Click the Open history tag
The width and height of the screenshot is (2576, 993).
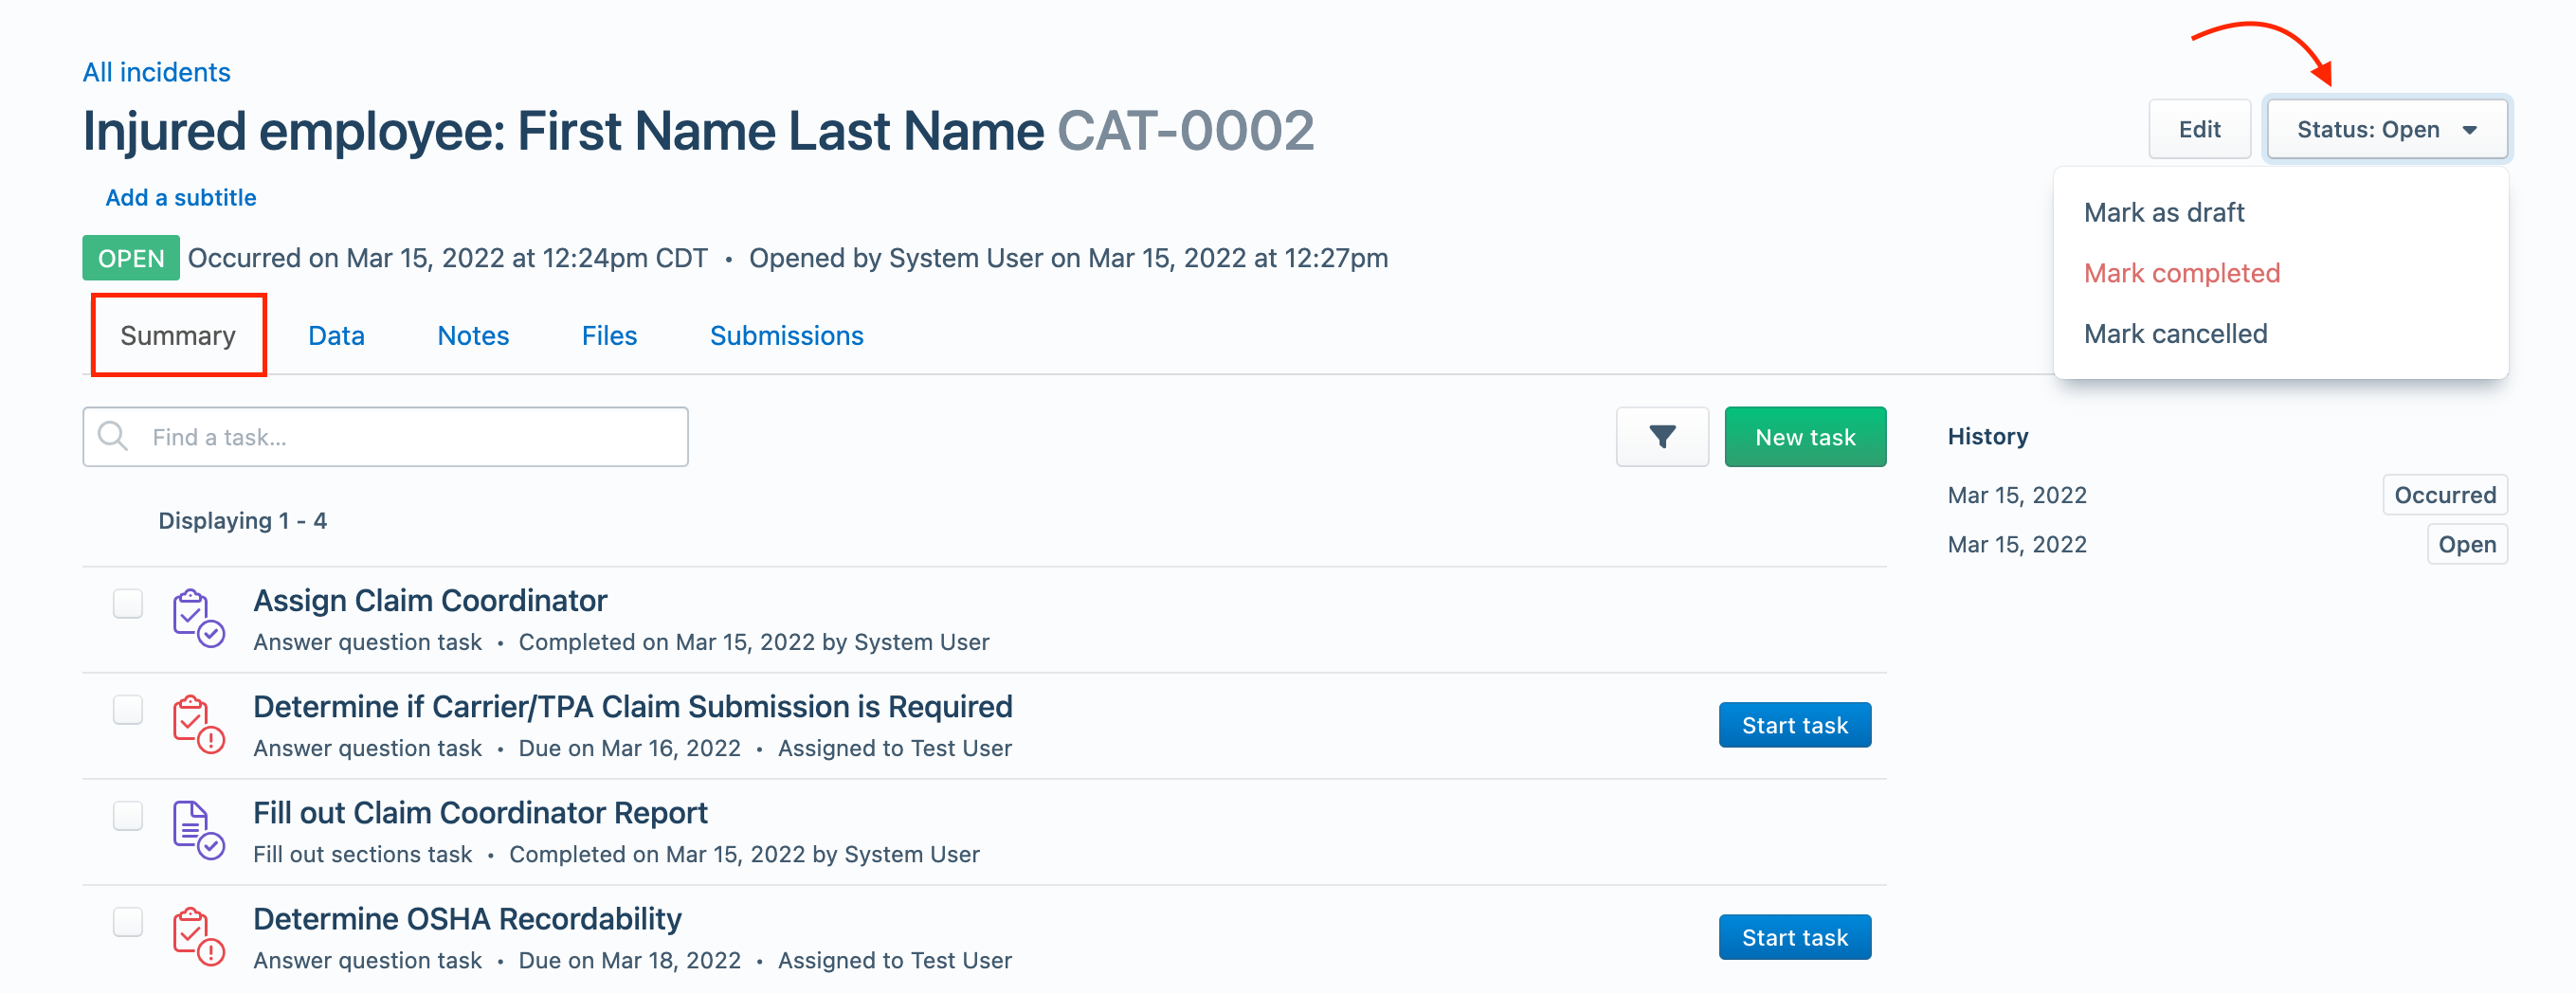tap(2466, 544)
